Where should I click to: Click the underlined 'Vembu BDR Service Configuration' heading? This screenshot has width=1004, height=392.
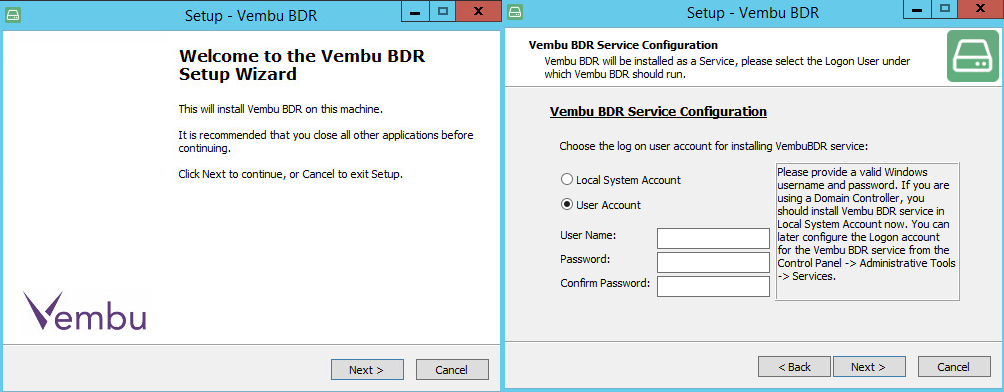click(658, 111)
